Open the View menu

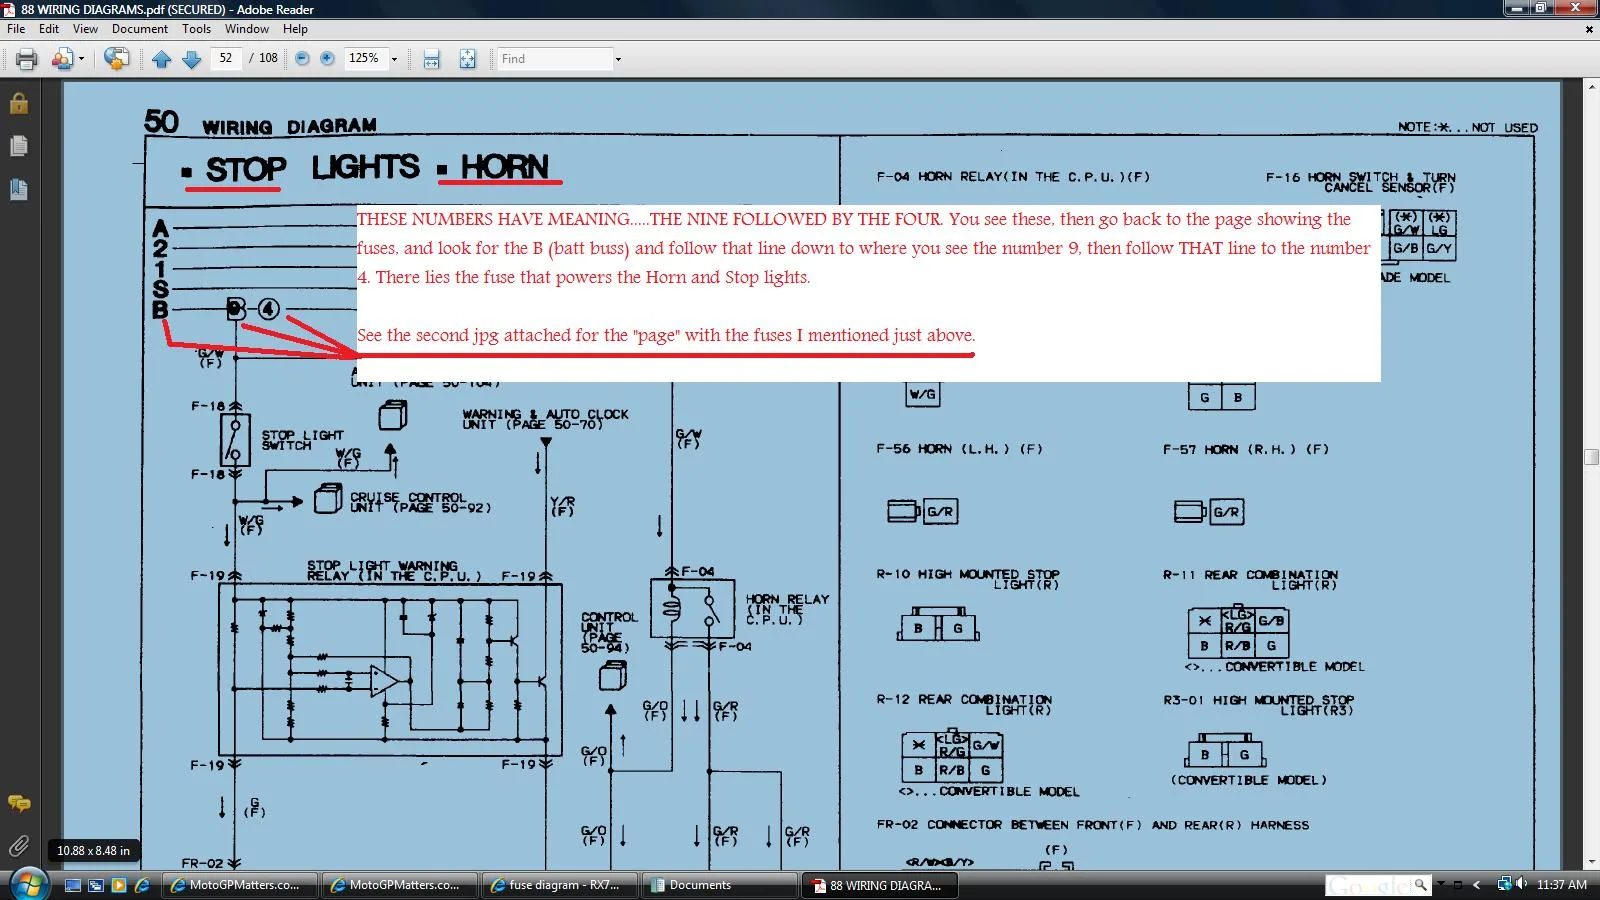pyautogui.click(x=85, y=29)
